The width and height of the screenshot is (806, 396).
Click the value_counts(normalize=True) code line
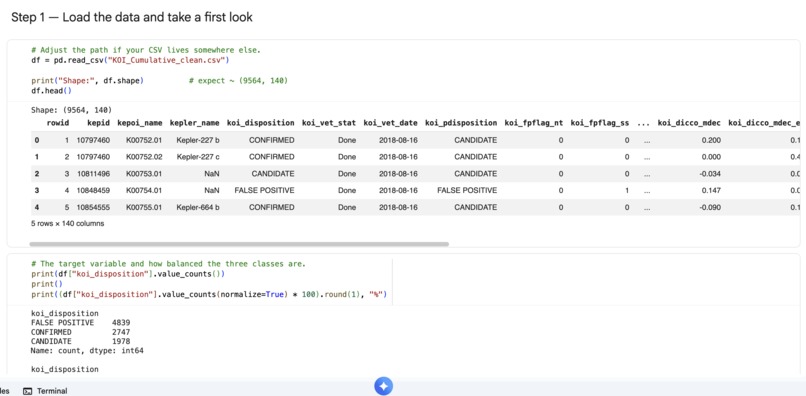click(209, 294)
